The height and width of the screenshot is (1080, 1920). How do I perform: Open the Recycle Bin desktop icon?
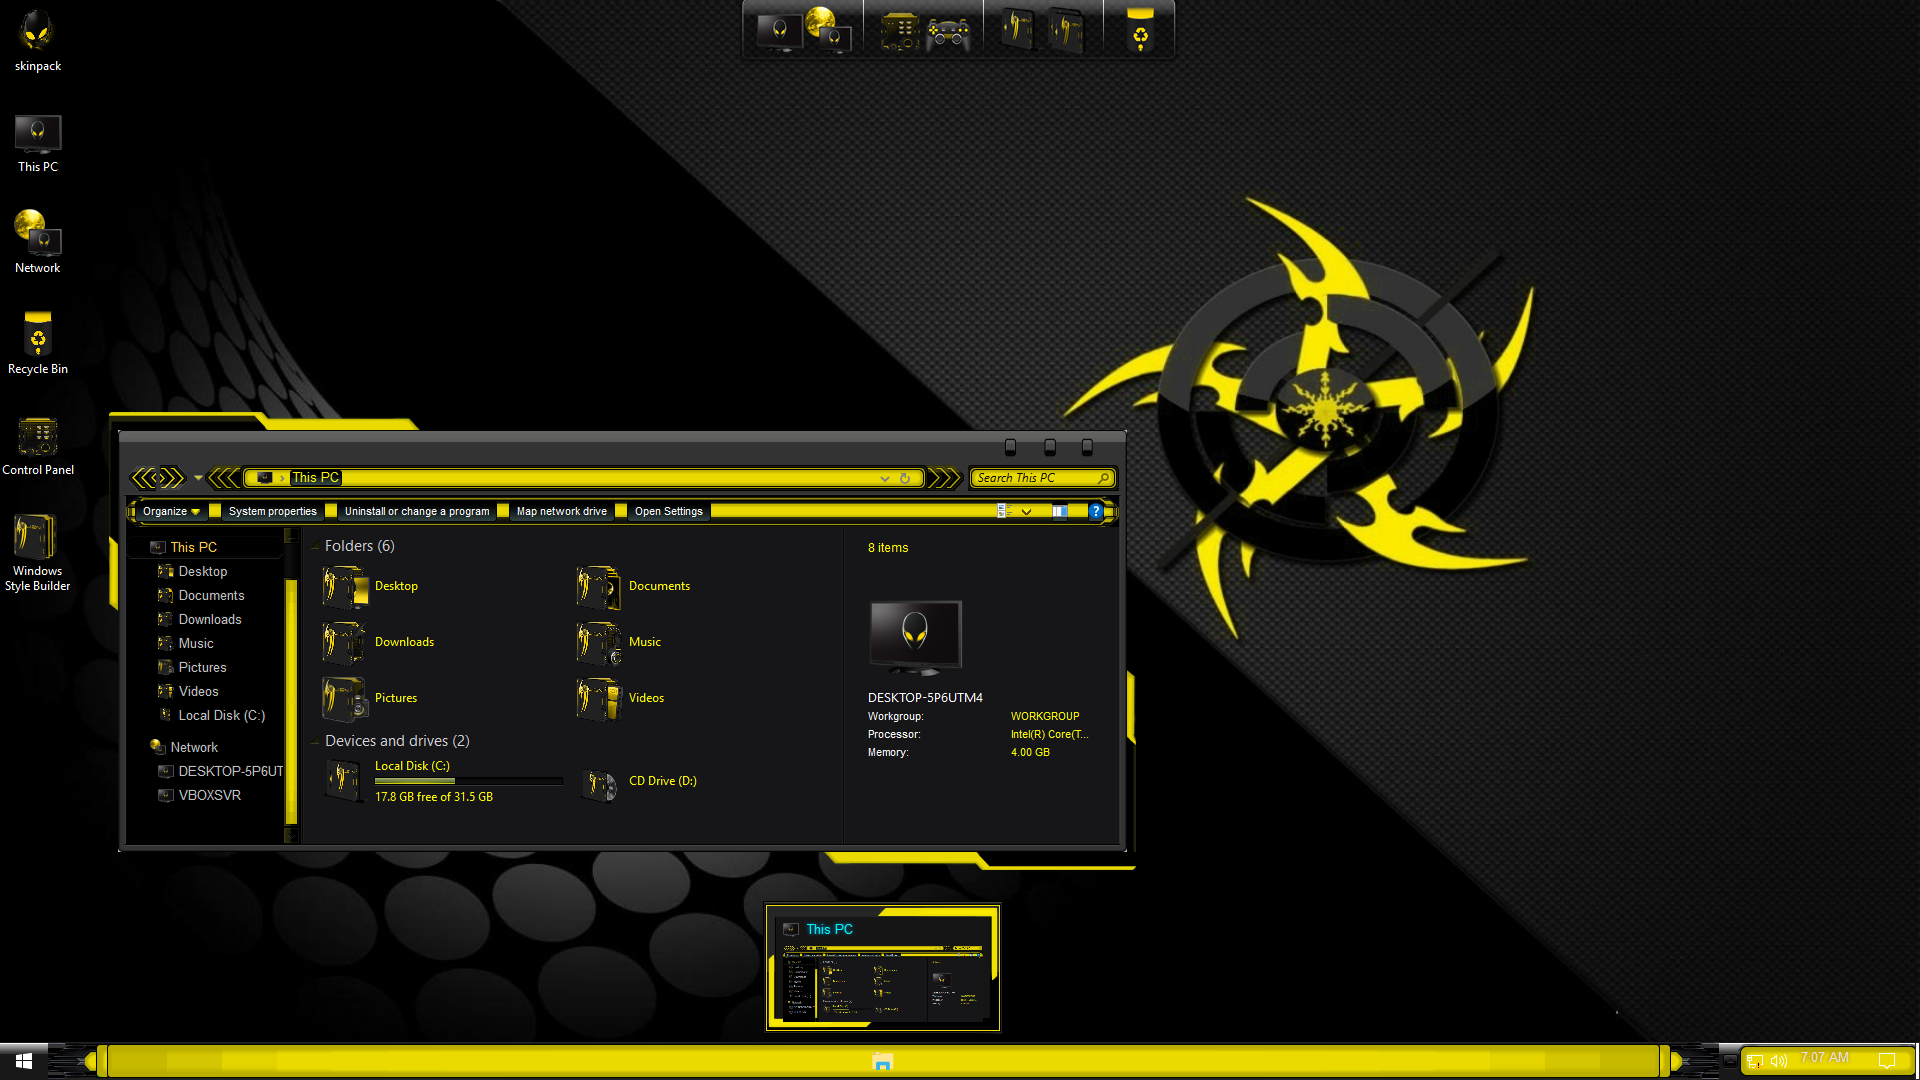[38, 336]
